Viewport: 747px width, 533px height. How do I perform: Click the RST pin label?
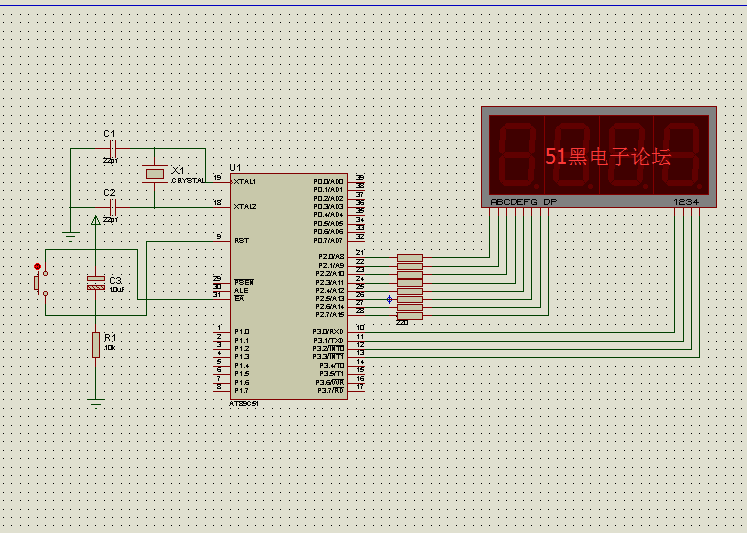coord(242,241)
